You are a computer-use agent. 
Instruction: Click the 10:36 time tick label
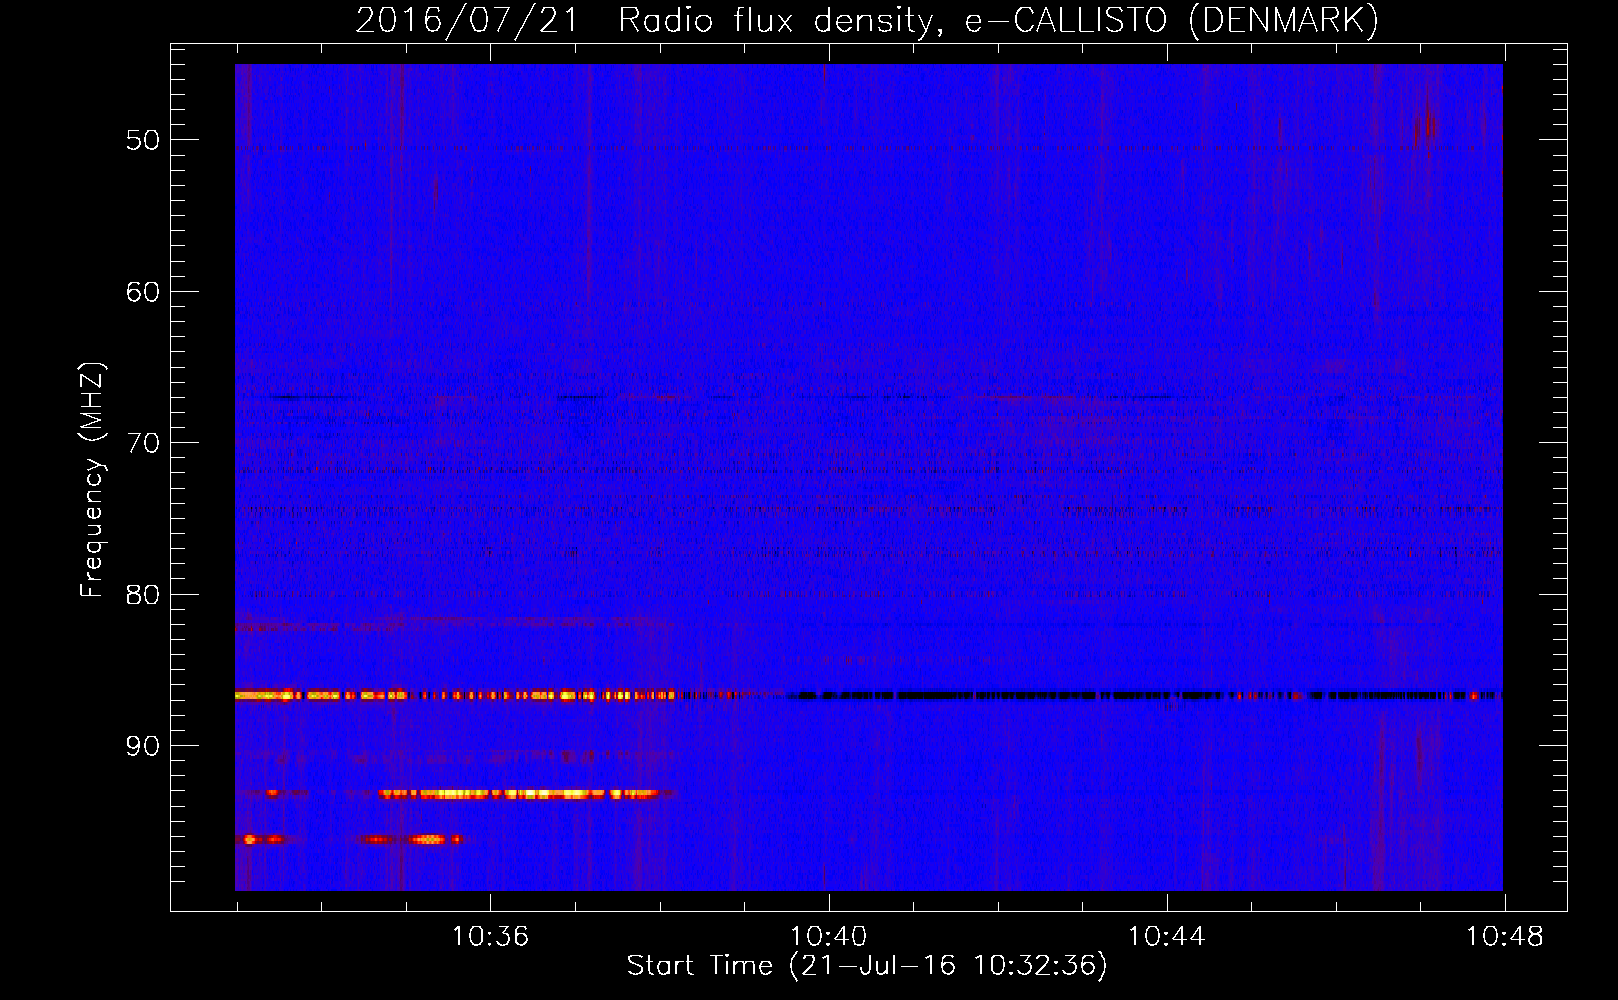490,937
